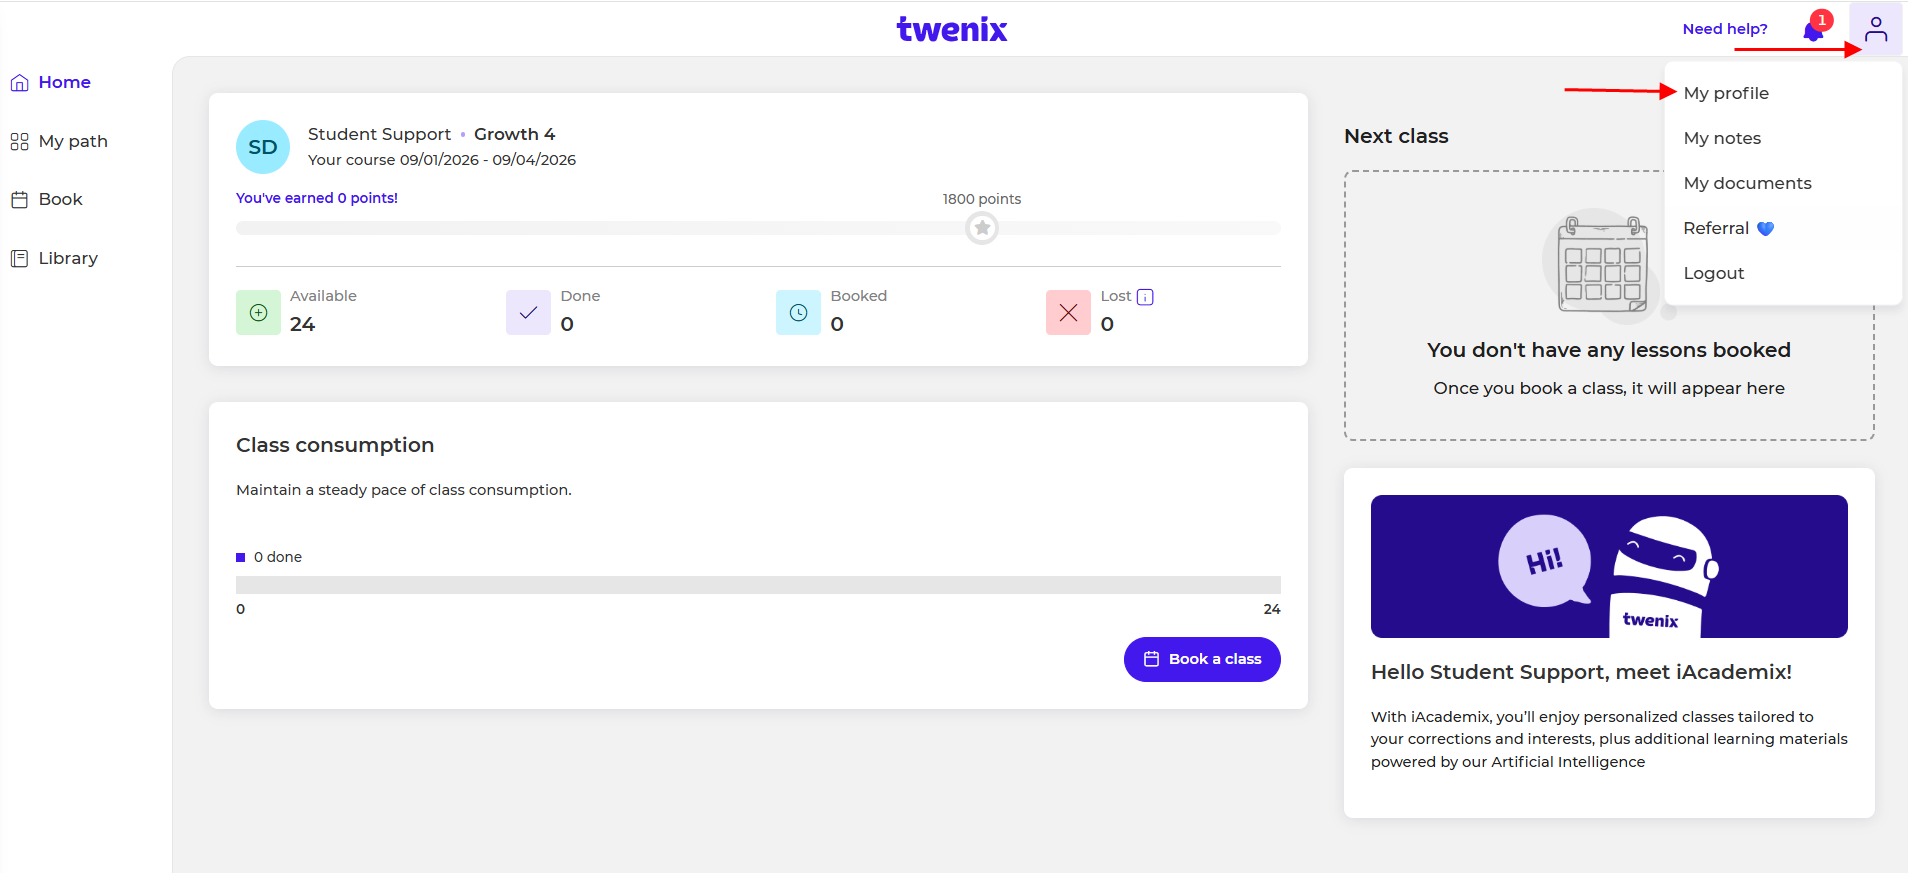This screenshot has width=1908, height=873.
Task: Click the star points milestone marker
Action: click(x=982, y=228)
